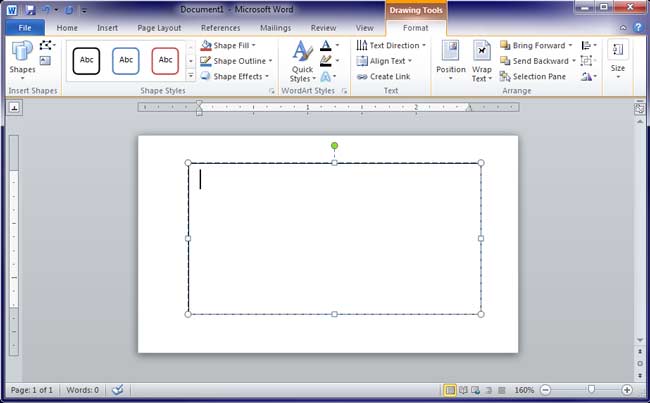Expand the Shape Styles gallery More arrow
The width and height of the screenshot is (650, 403).
[191, 76]
